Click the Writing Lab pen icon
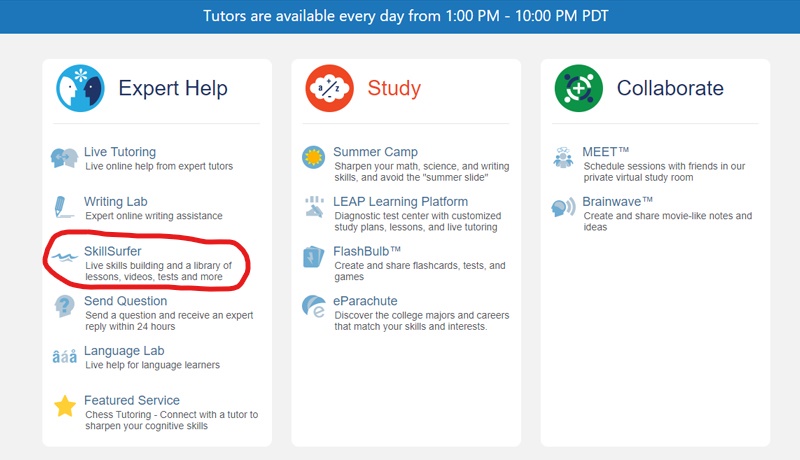This screenshot has height=460, width=800. tap(65, 207)
